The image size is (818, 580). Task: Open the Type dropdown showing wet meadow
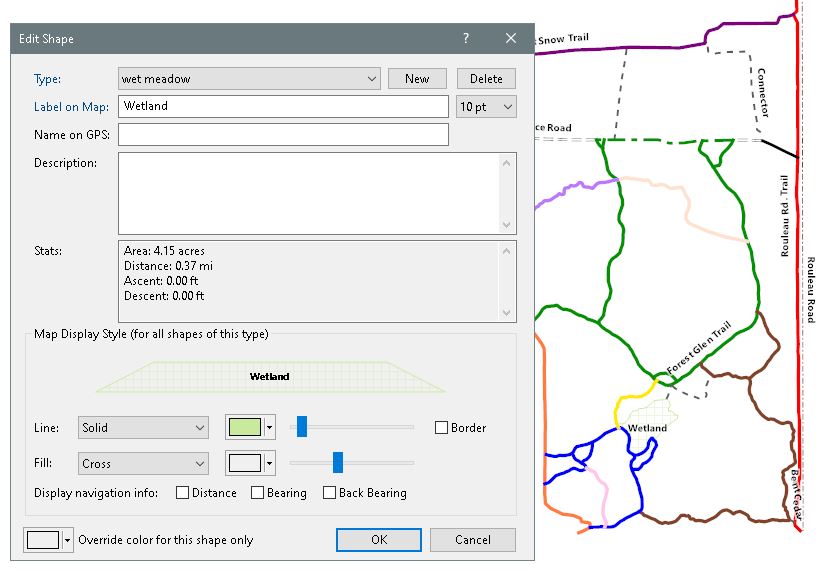[x=249, y=79]
